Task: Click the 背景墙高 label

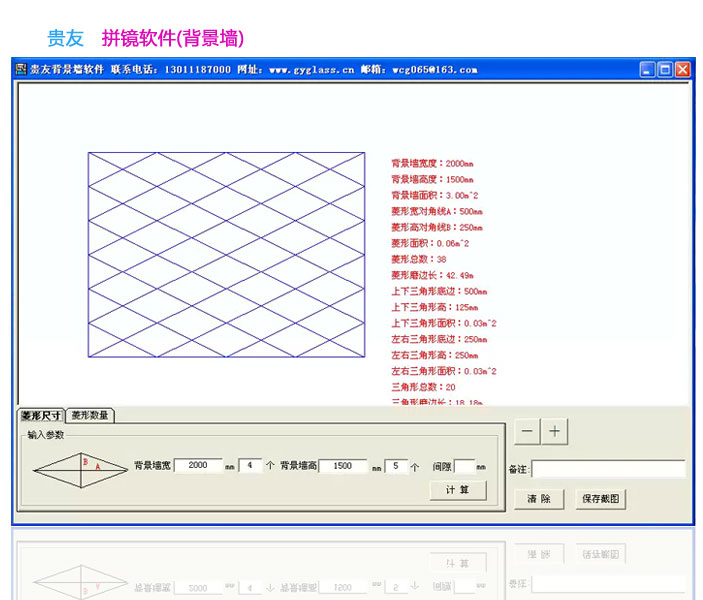Action: point(299,466)
